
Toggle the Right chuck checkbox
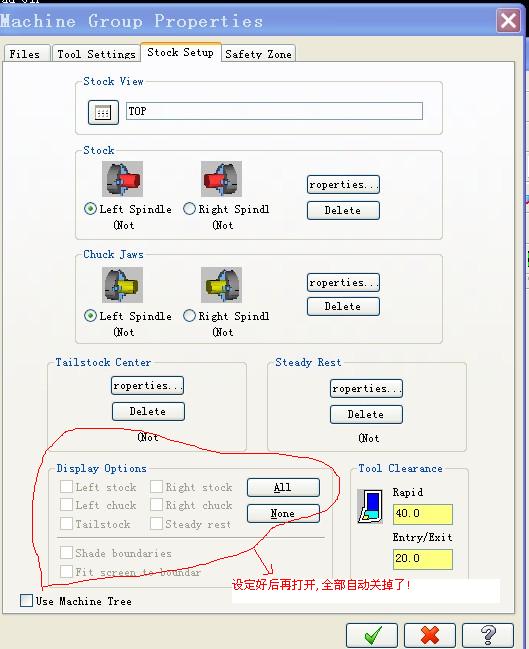coord(156,505)
